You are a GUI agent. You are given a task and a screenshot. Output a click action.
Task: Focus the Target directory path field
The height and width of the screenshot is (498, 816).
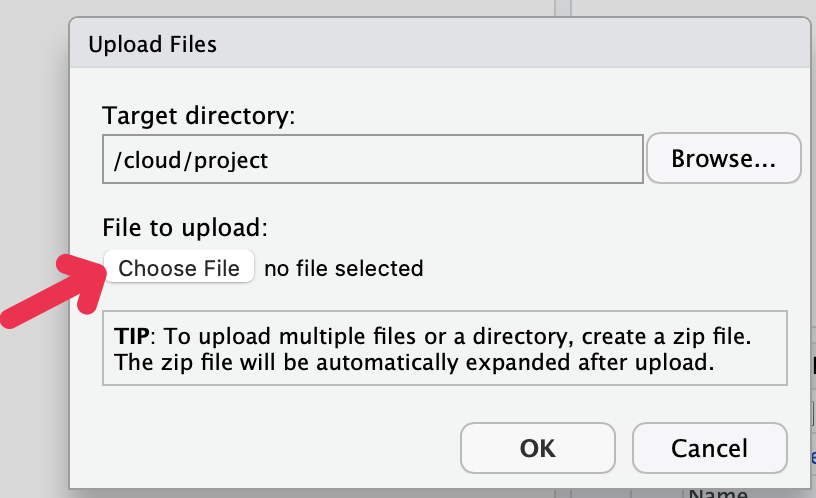point(372,159)
